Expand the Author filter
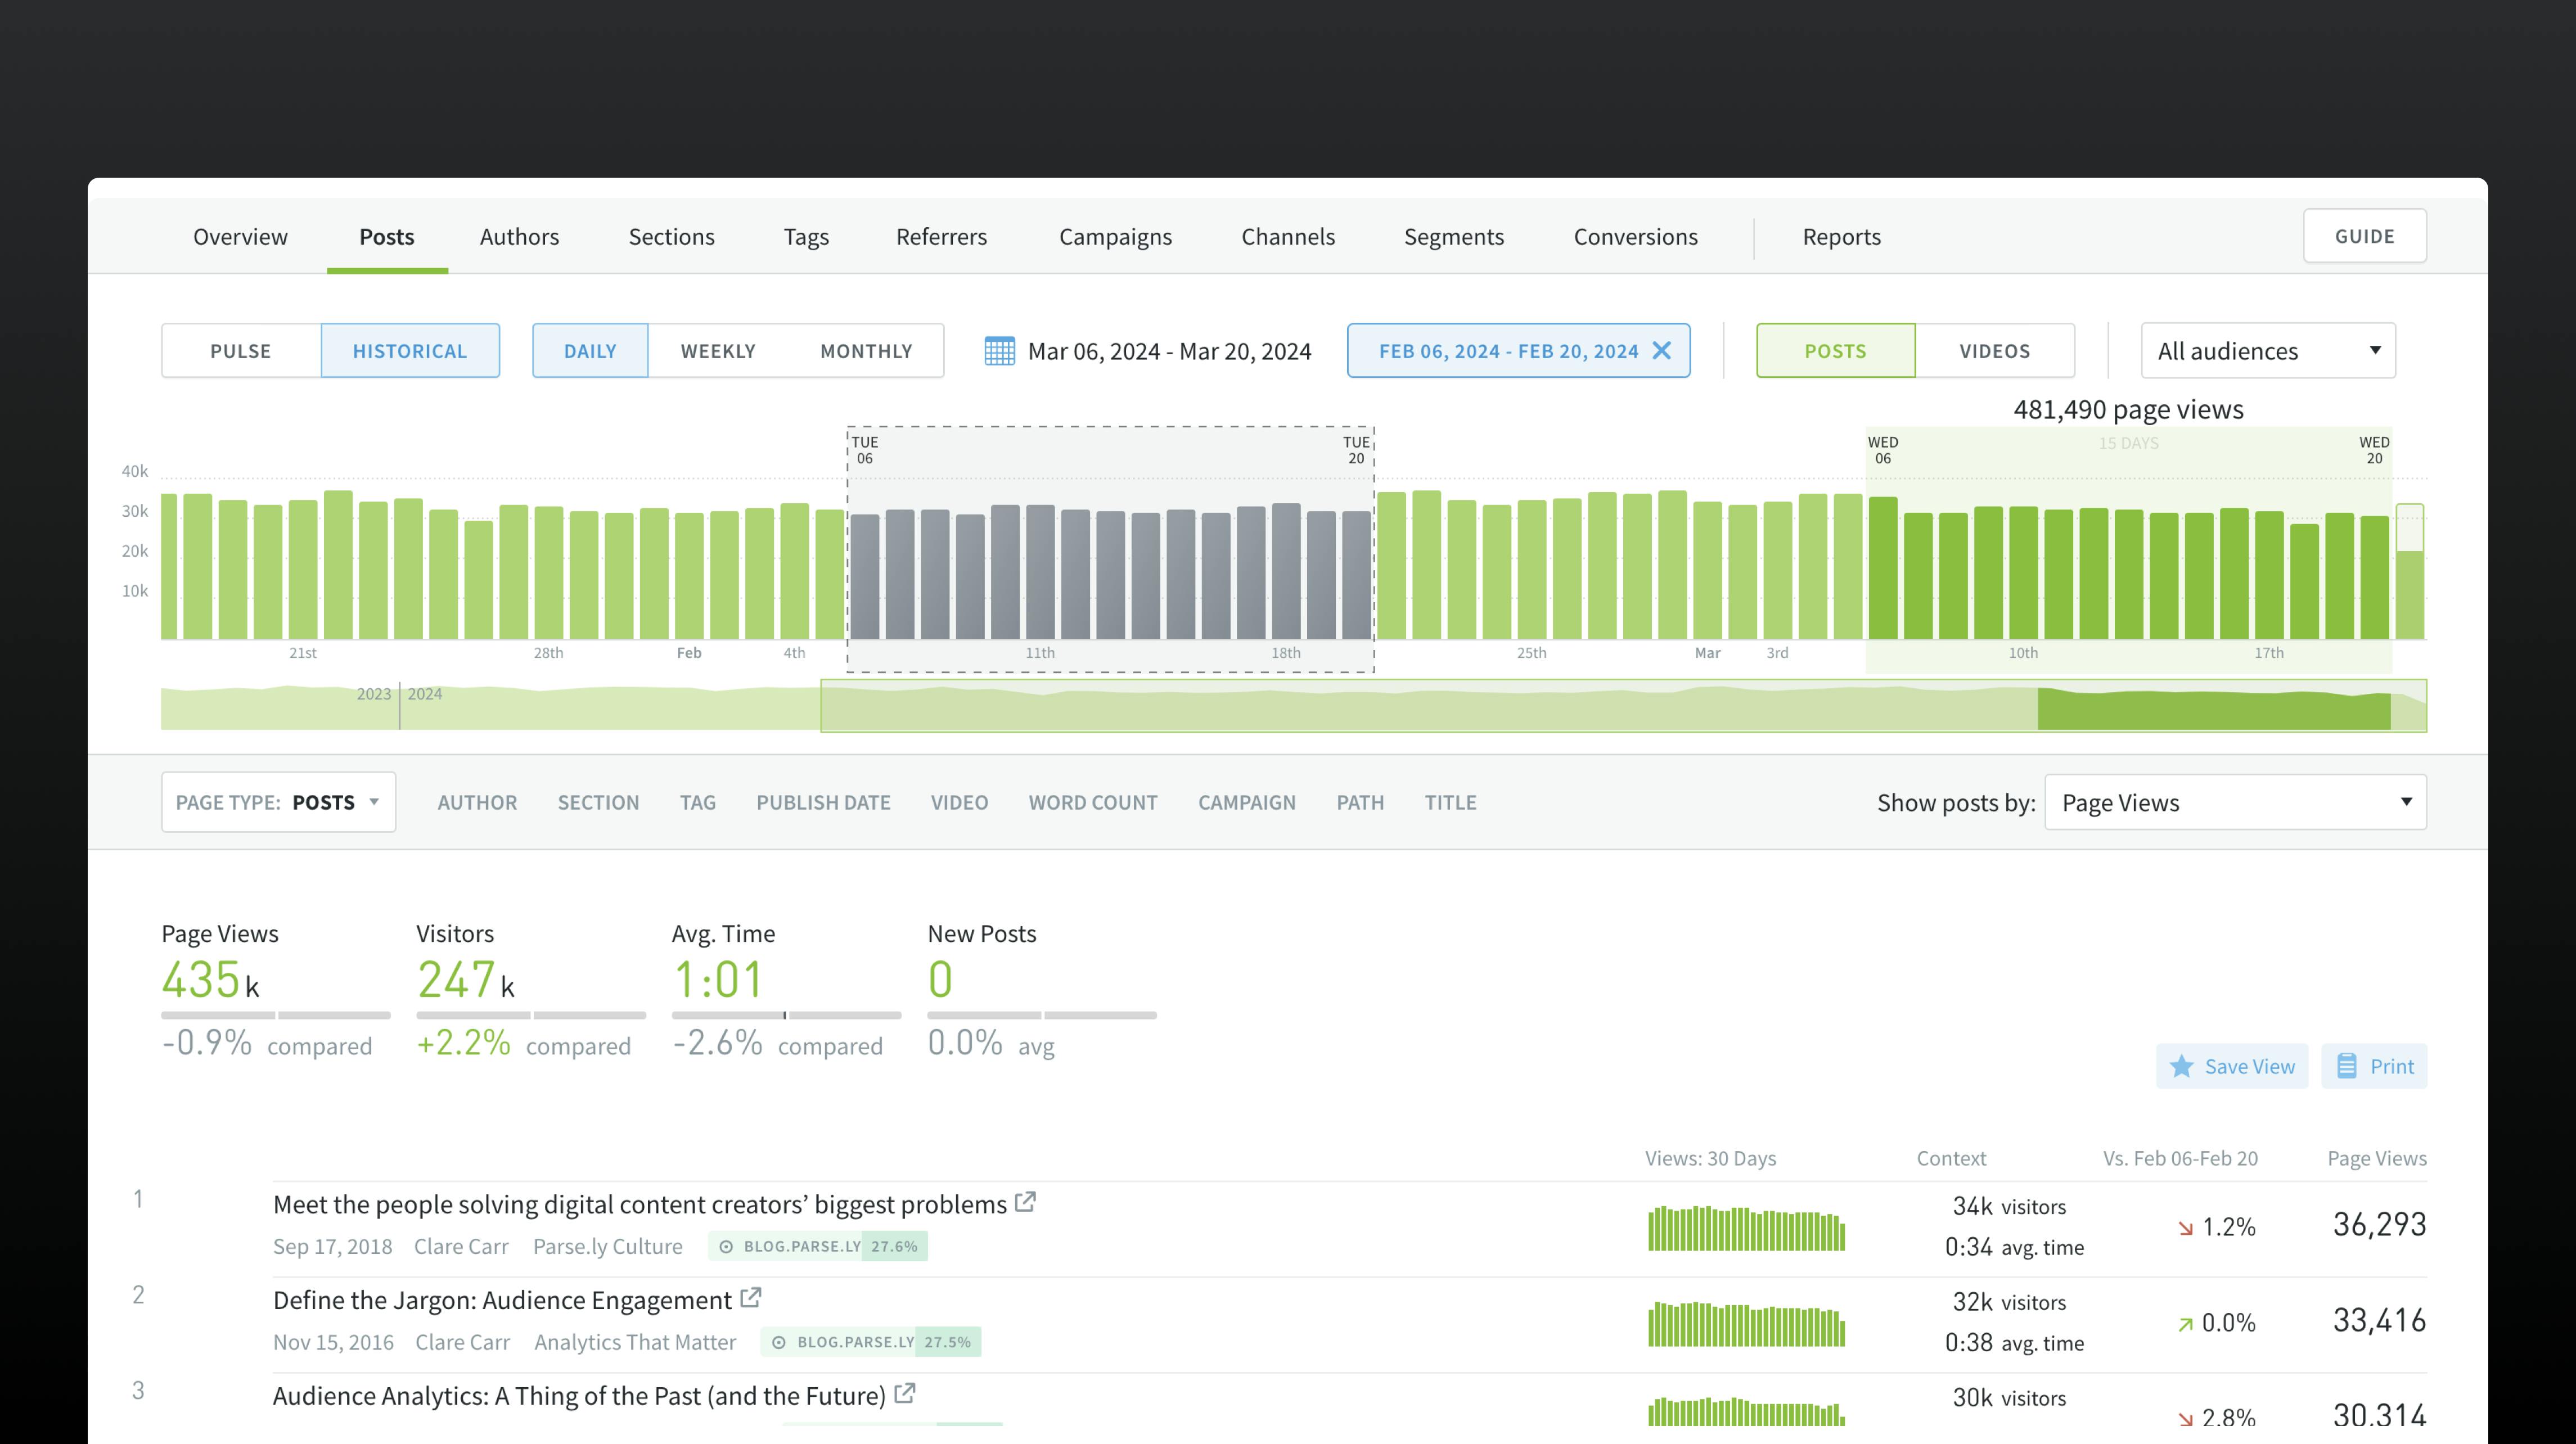2576x1444 pixels. tap(477, 802)
